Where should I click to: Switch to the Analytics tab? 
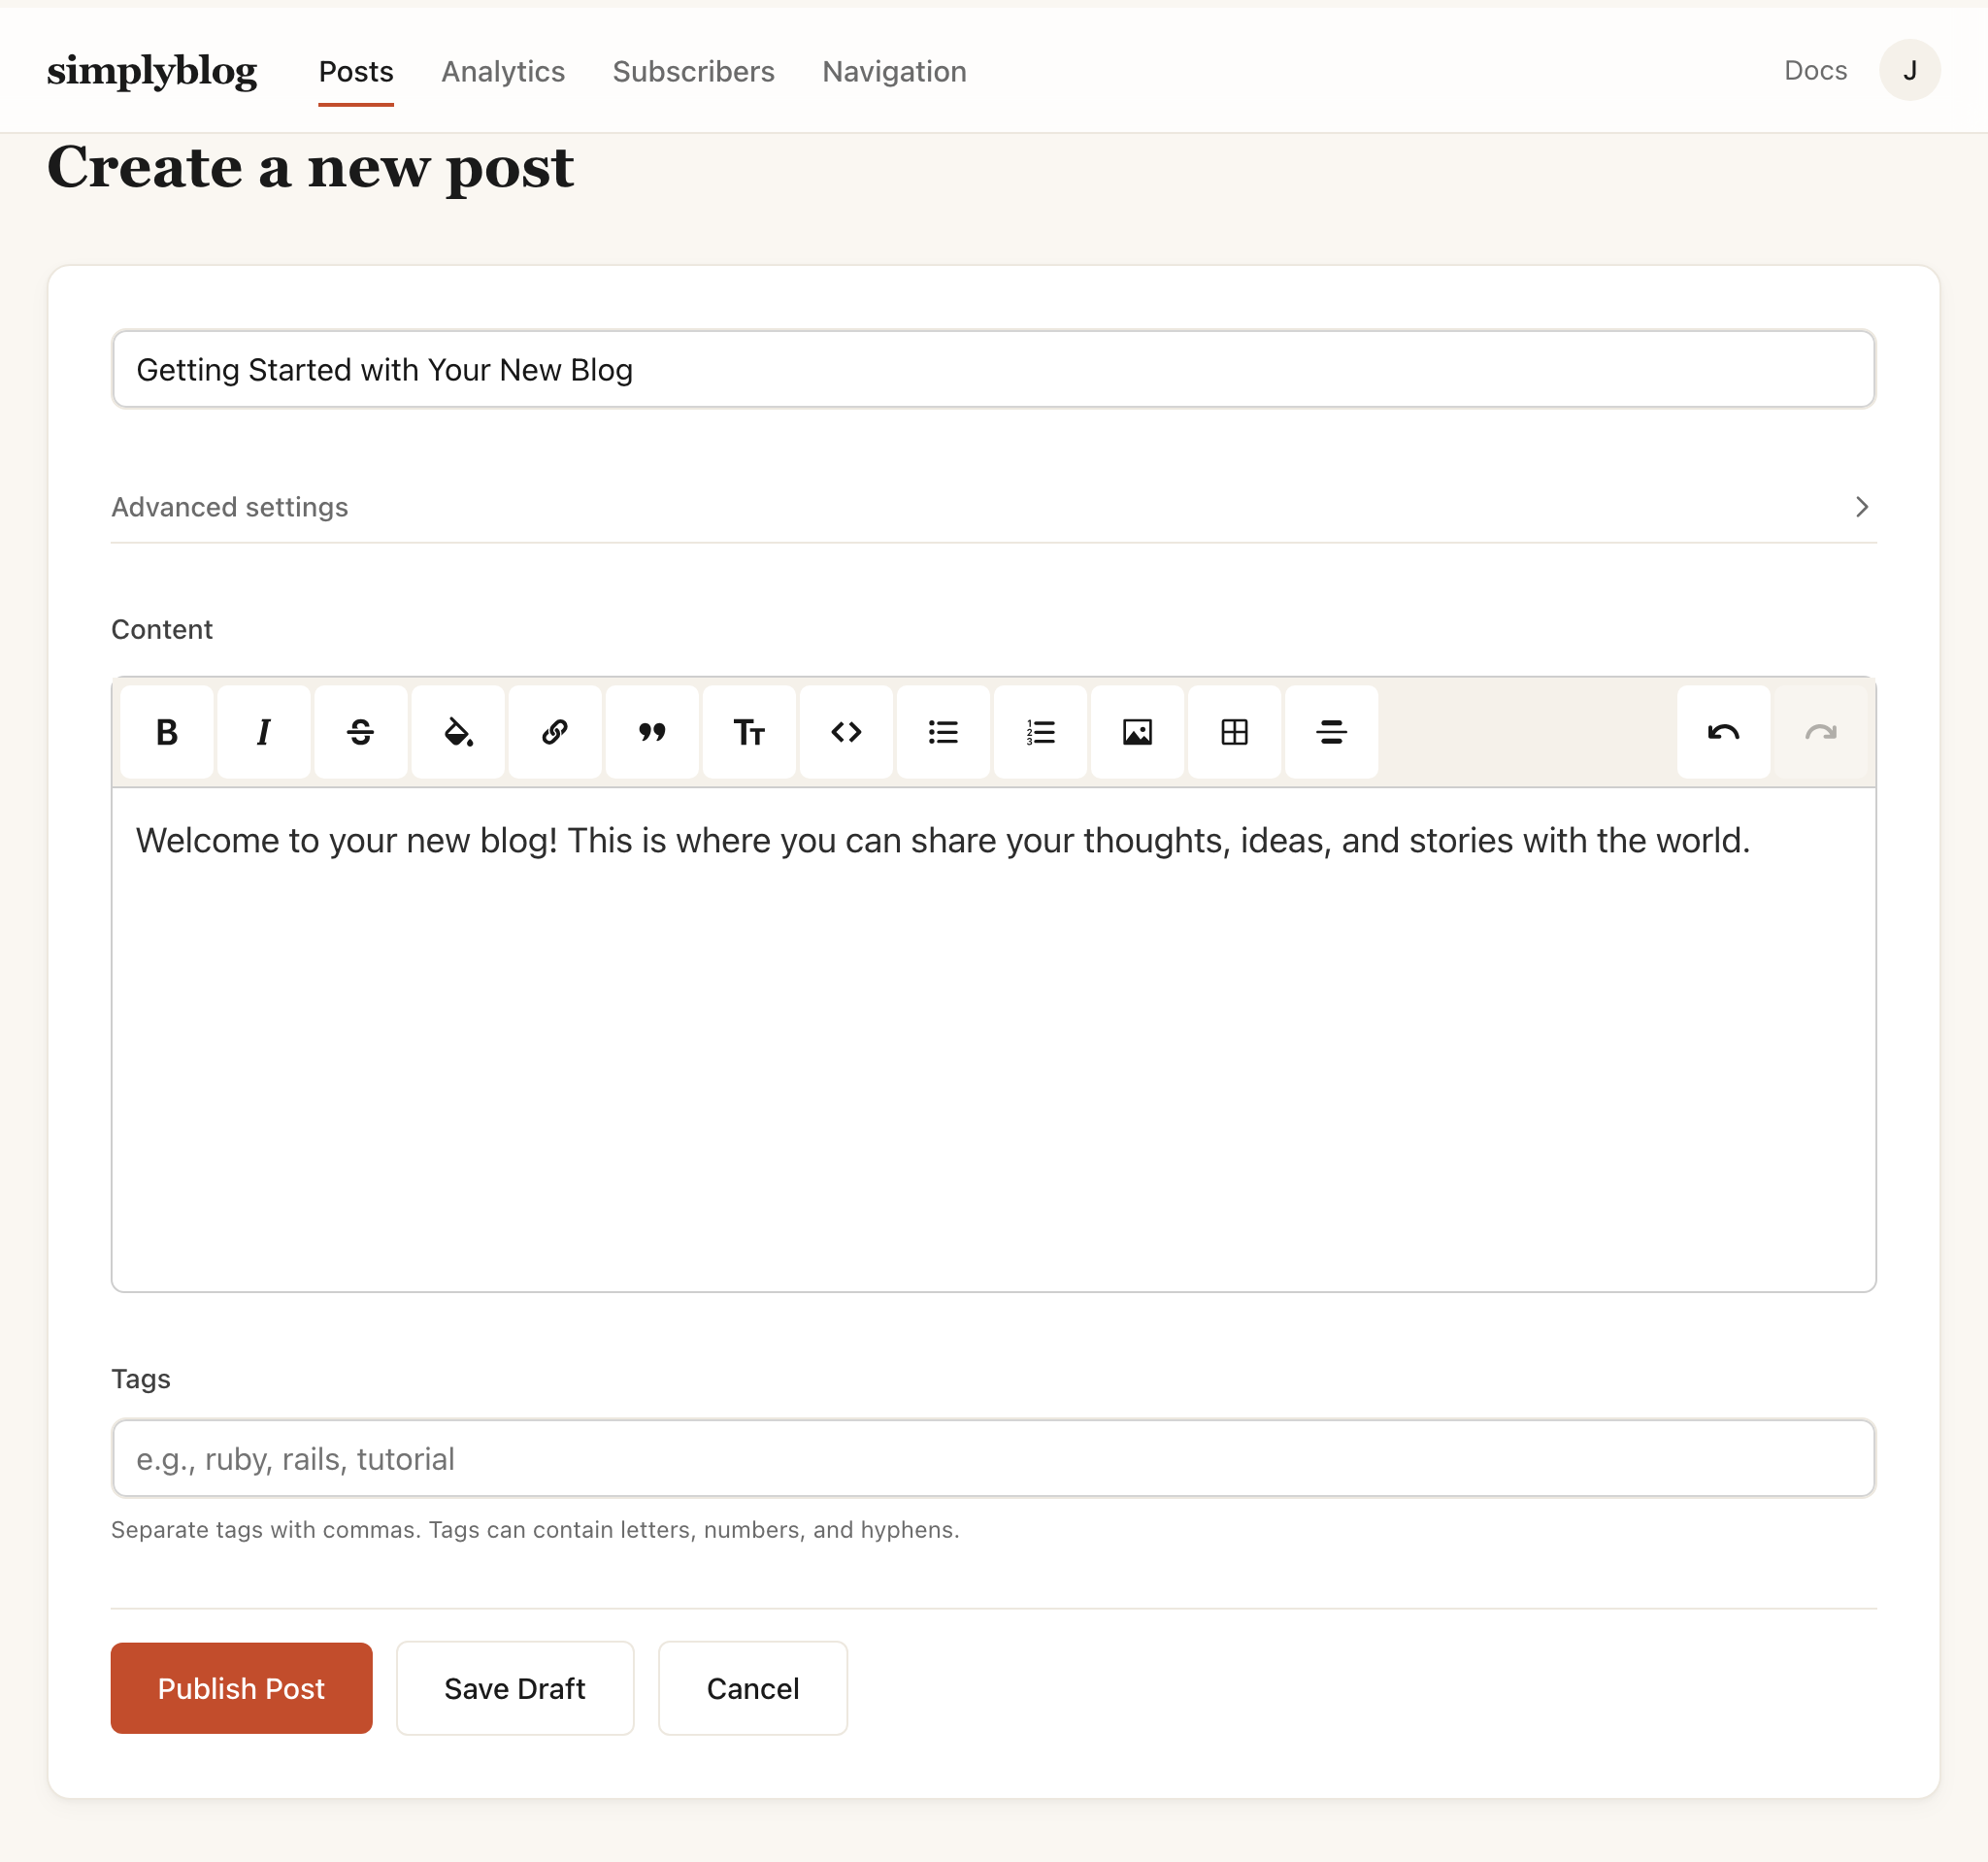pyautogui.click(x=503, y=71)
